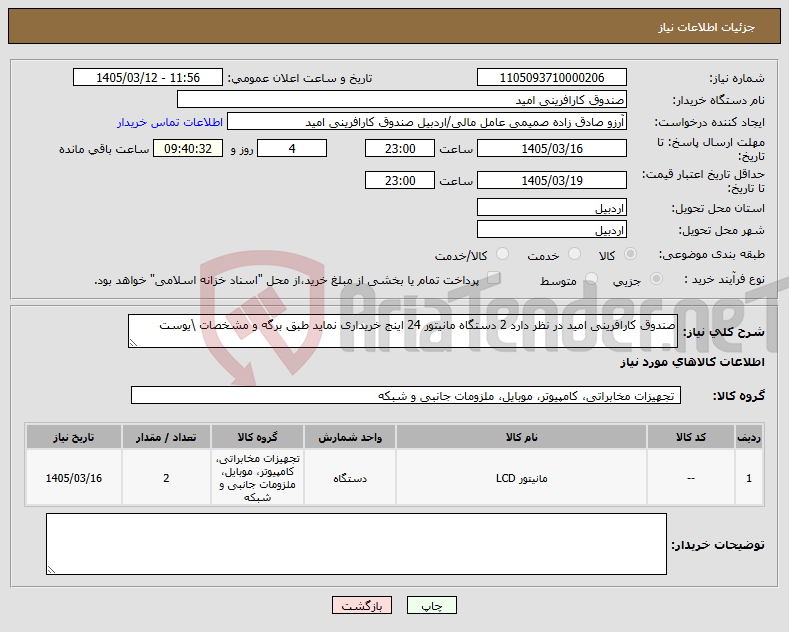Click the remaining time field 09:40:32
This screenshot has height=632, width=789.
[x=188, y=148]
